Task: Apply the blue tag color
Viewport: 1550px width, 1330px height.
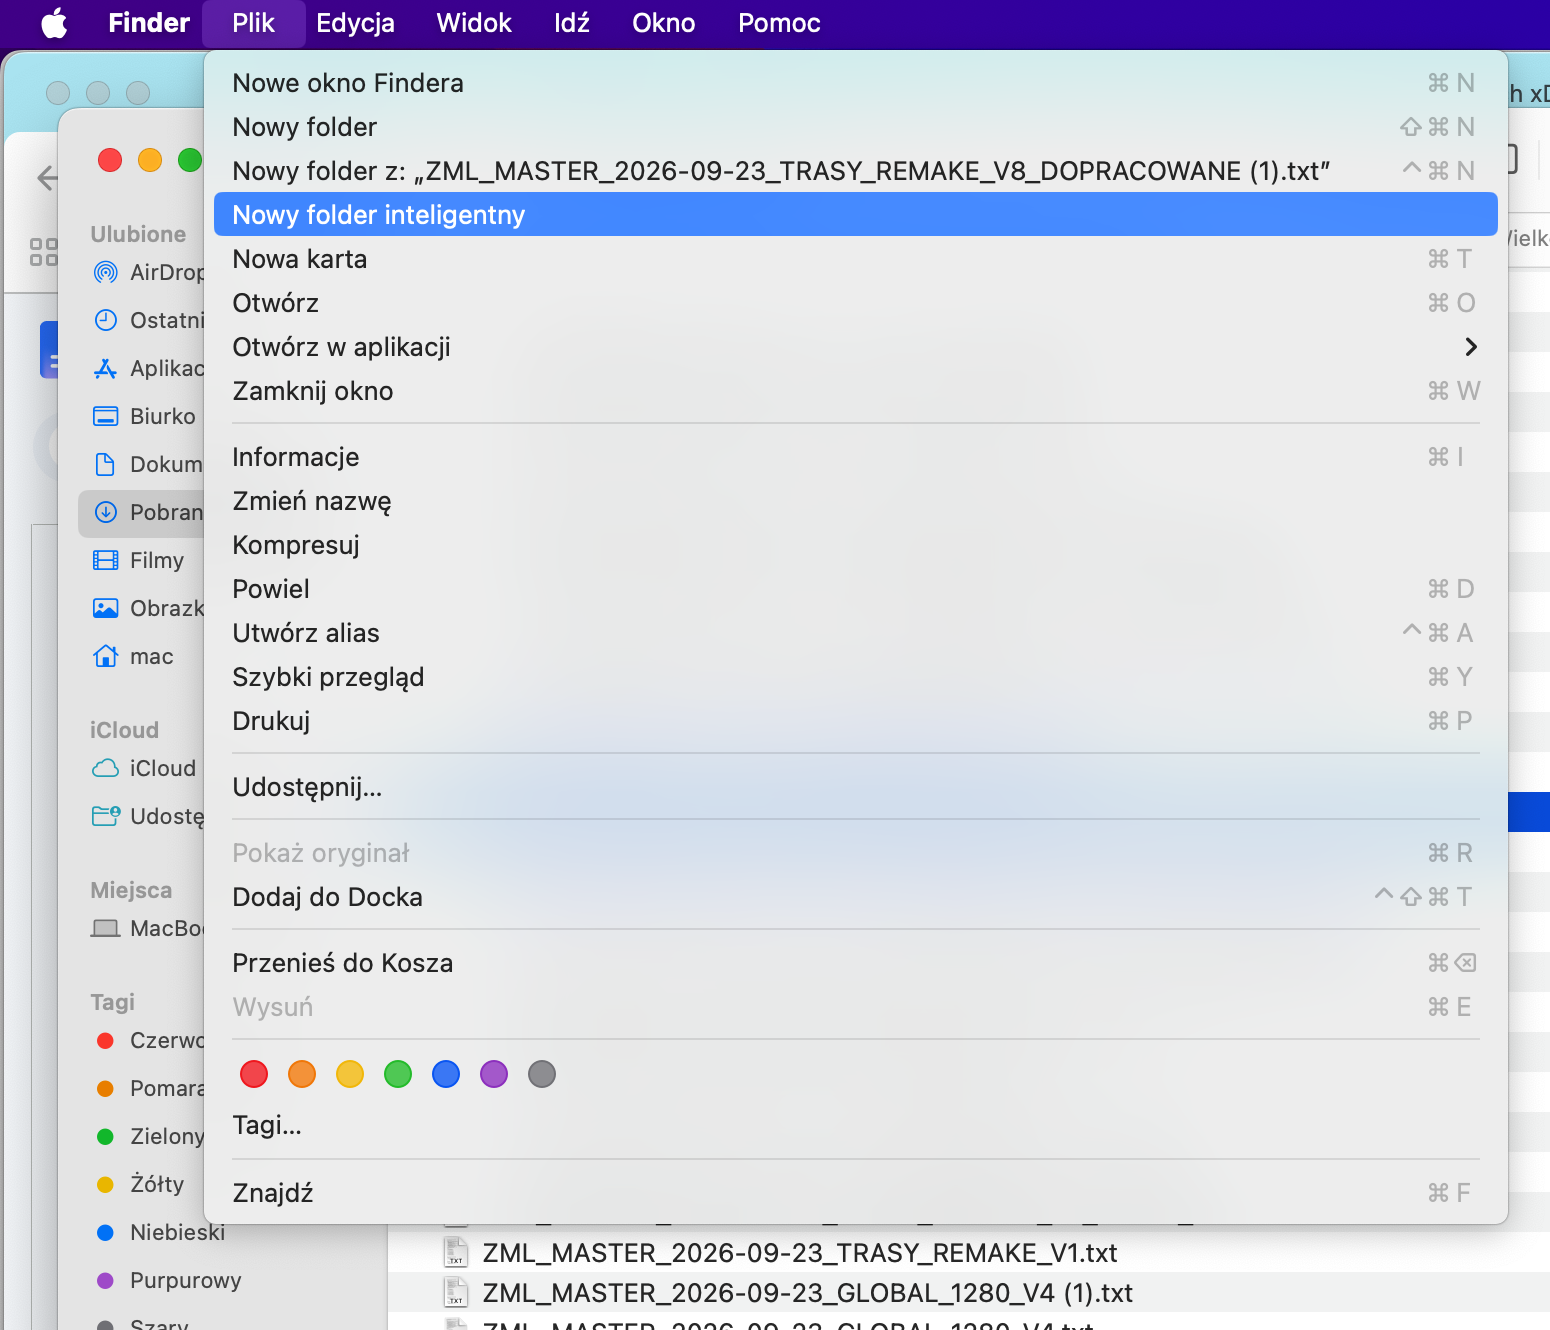Action: [446, 1074]
